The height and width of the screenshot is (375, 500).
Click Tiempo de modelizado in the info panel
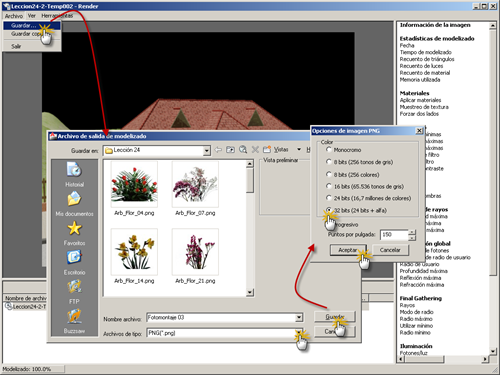coord(426,52)
